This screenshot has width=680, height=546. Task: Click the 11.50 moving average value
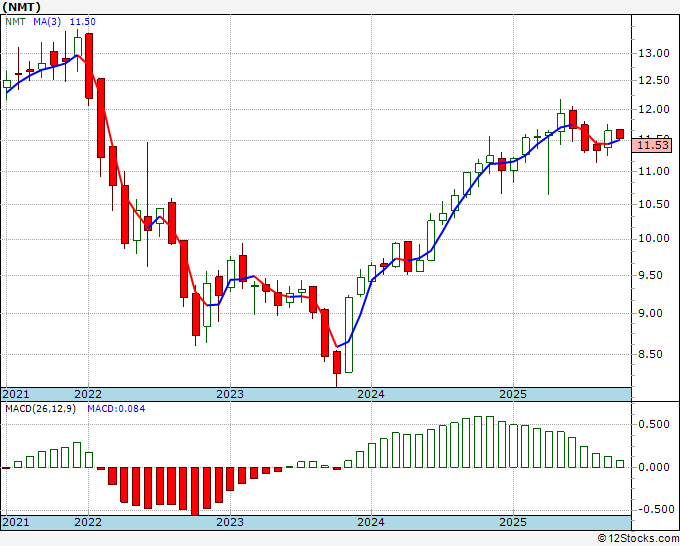[x=82, y=22]
